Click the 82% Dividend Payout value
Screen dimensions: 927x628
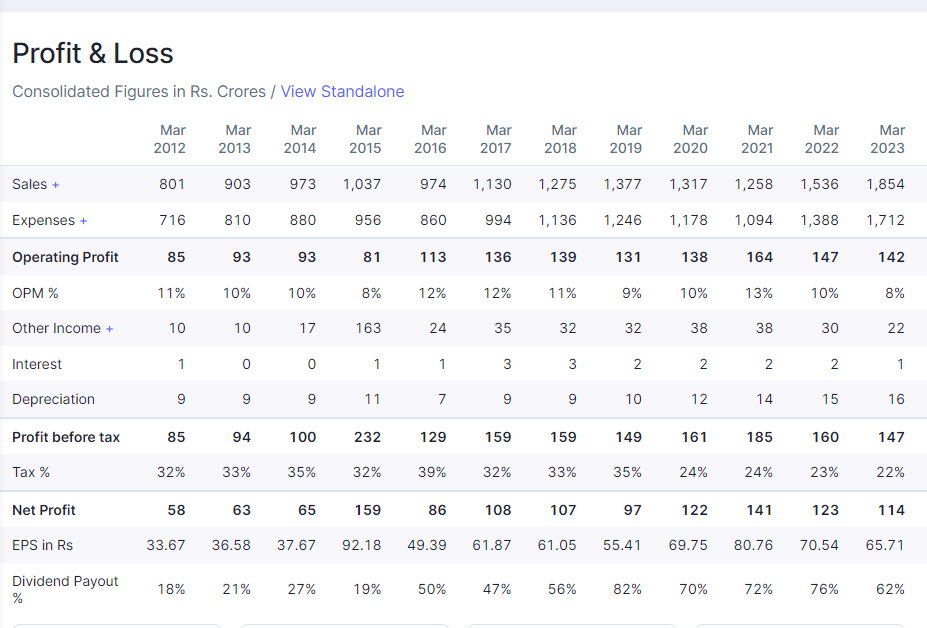click(627, 589)
